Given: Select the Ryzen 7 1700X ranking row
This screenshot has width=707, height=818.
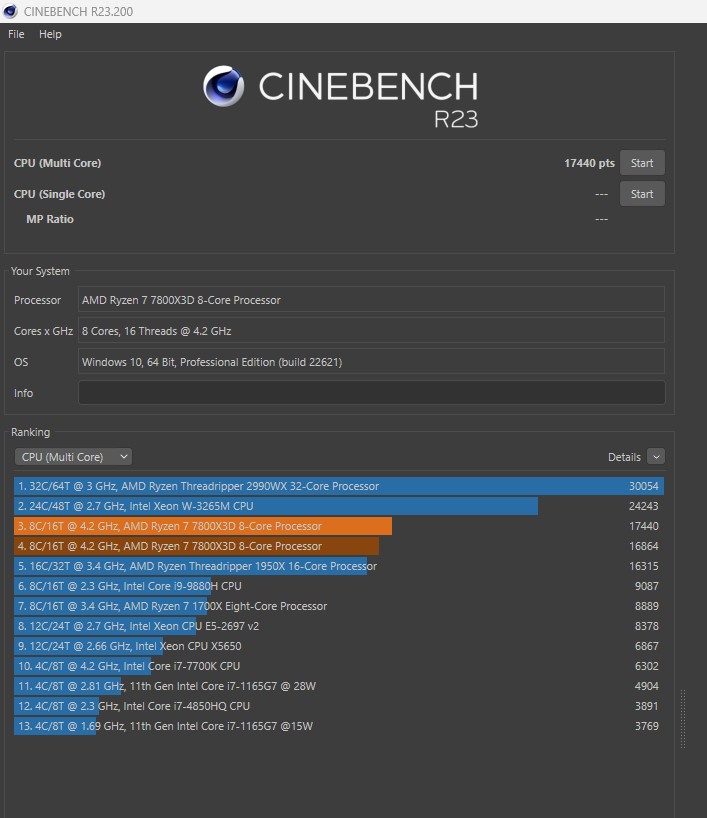Looking at the screenshot, I should pyautogui.click(x=339, y=606).
